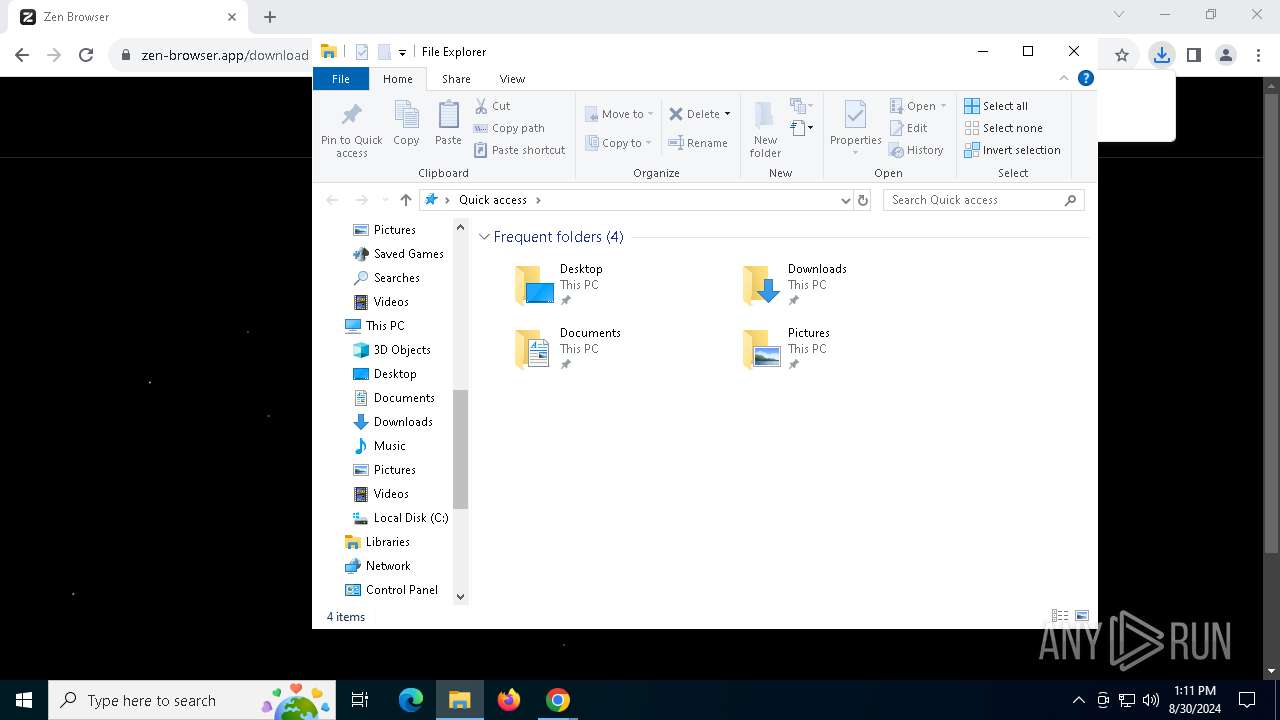
Task: Open the Open button dropdown arrow
Action: click(x=943, y=106)
